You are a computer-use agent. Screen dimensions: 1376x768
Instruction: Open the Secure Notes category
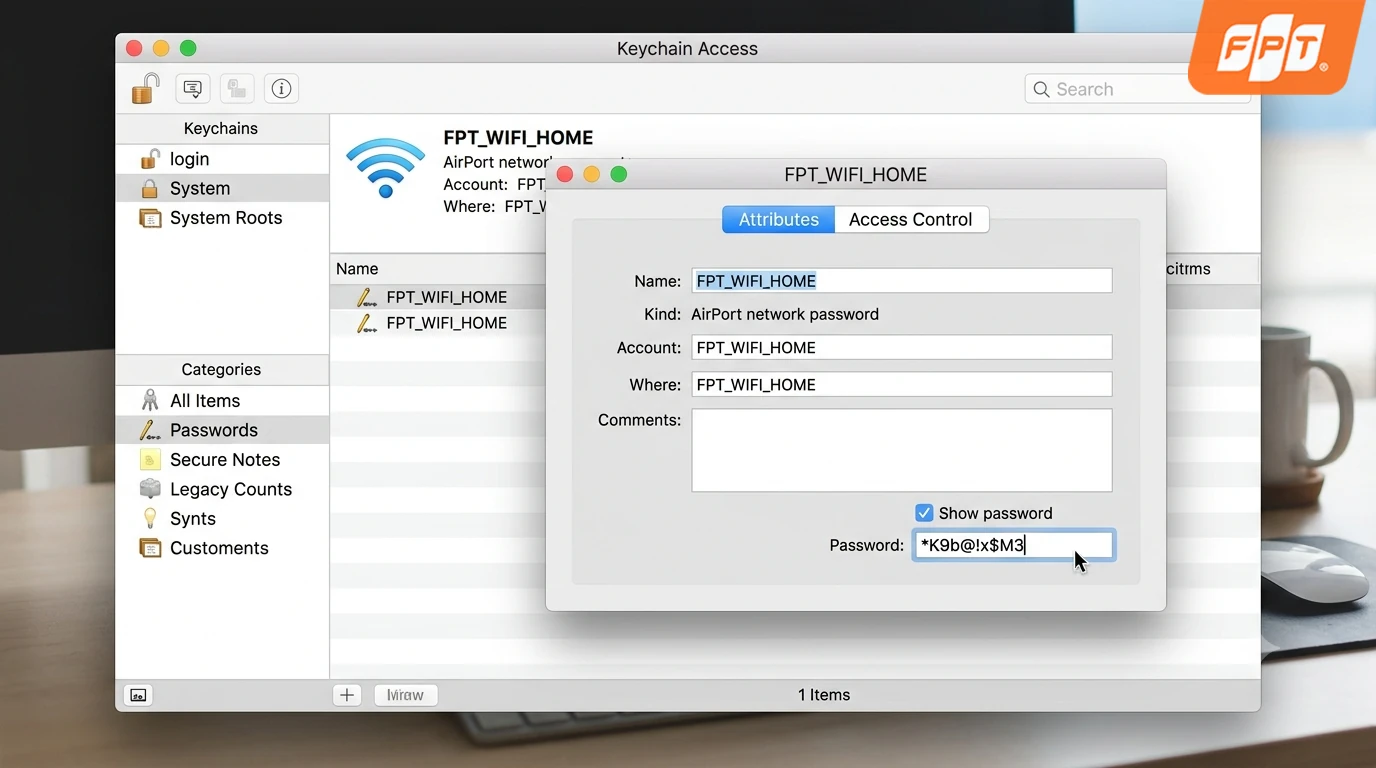point(222,460)
